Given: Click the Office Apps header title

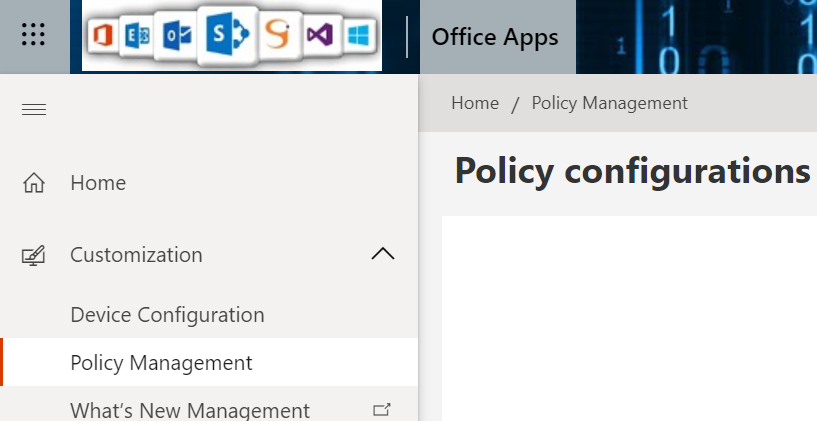Looking at the screenshot, I should tap(495, 37).
